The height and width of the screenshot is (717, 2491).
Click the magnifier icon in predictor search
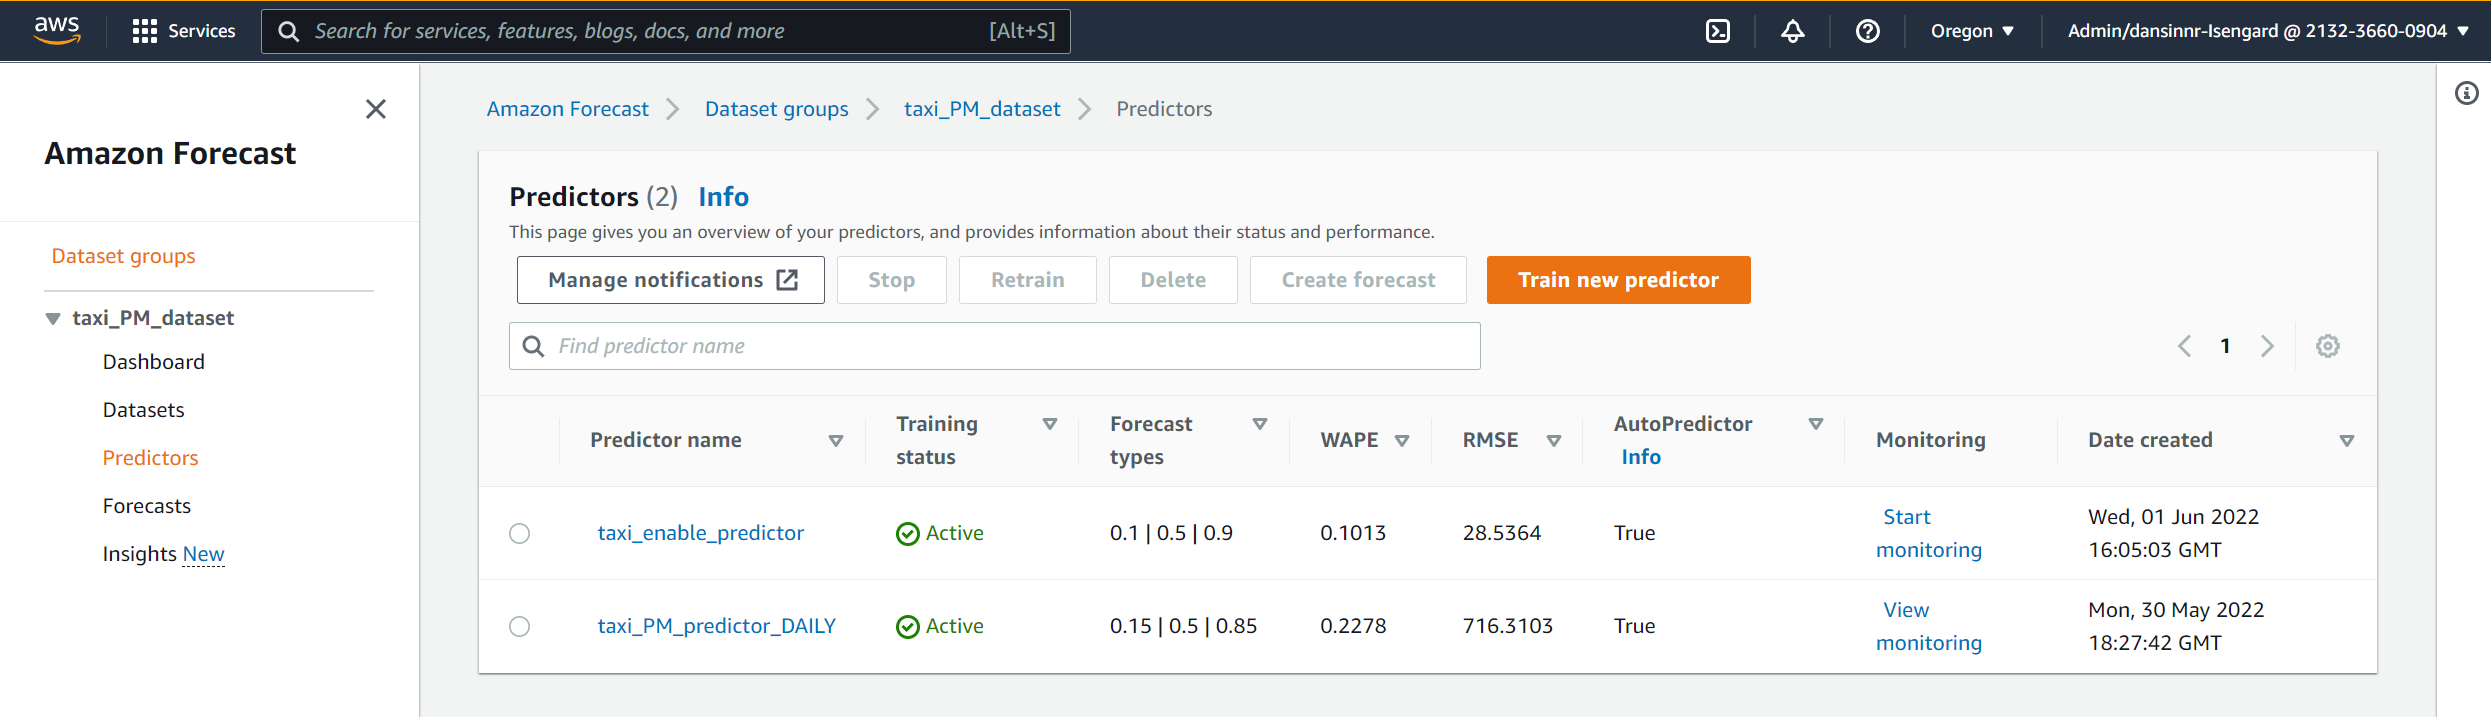534,346
